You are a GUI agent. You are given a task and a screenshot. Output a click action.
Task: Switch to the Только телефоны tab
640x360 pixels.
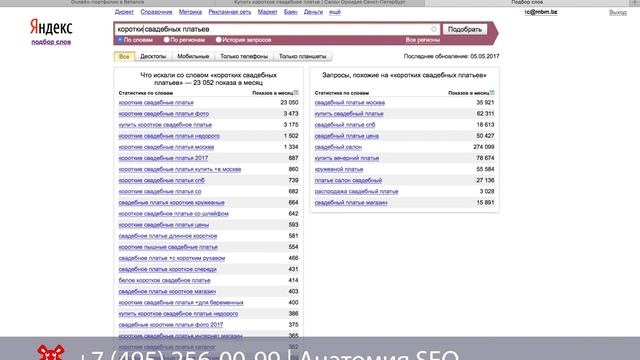[244, 56]
